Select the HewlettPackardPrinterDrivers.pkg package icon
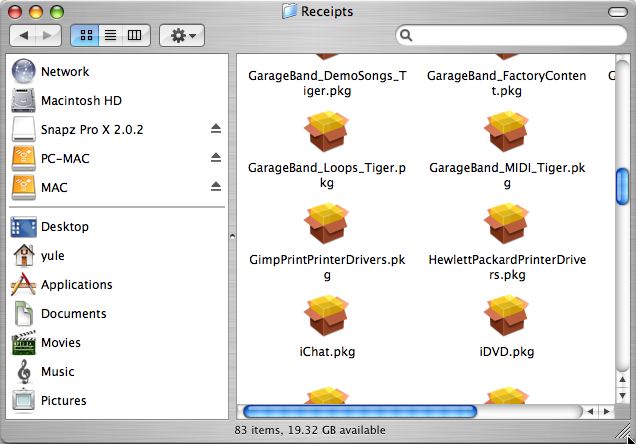The height and width of the screenshot is (444, 636). 507,223
